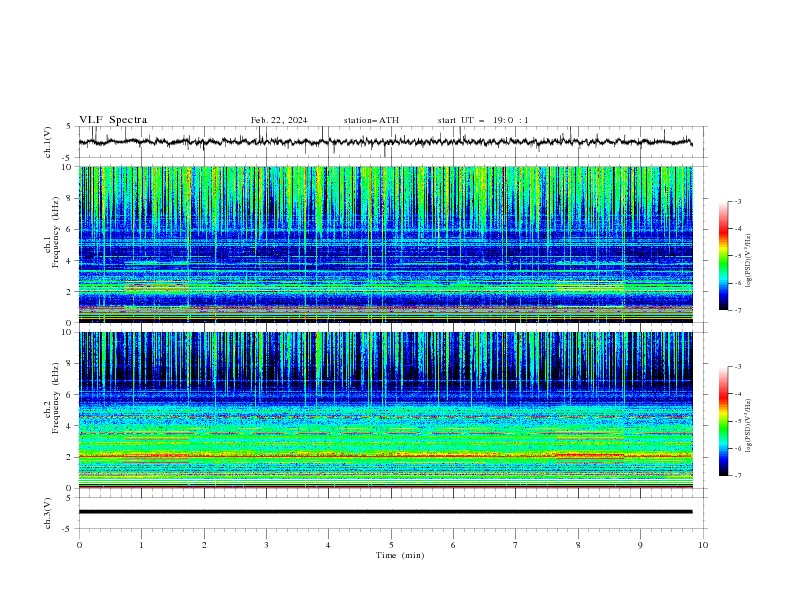
Task: Click the "ch.1(V)" waveform axis label
Action: (x=48, y=142)
